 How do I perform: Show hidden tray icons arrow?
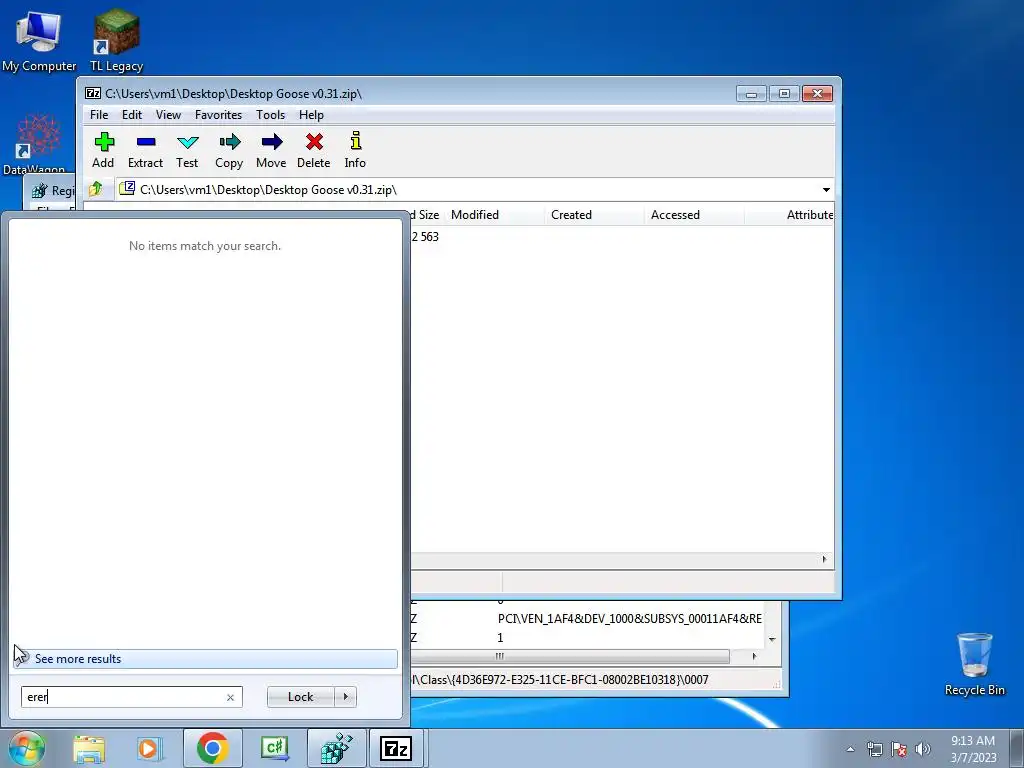pos(850,749)
